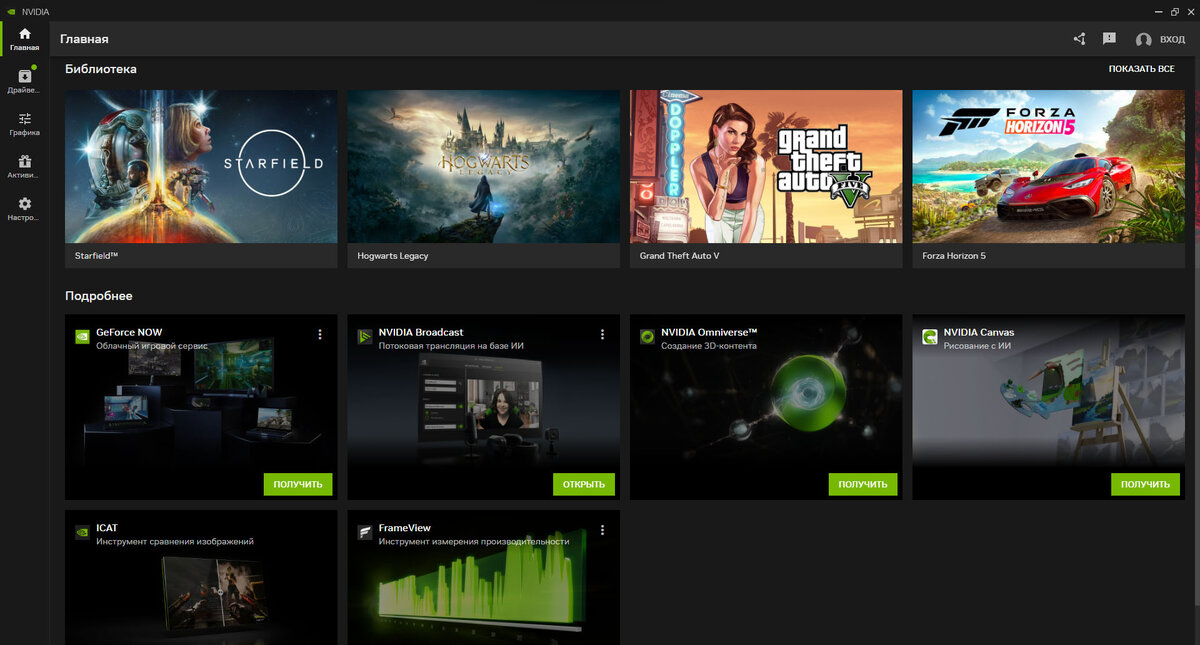Click the ICAT card title
This screenshot has width=1200, height=645.
(107, 528)
